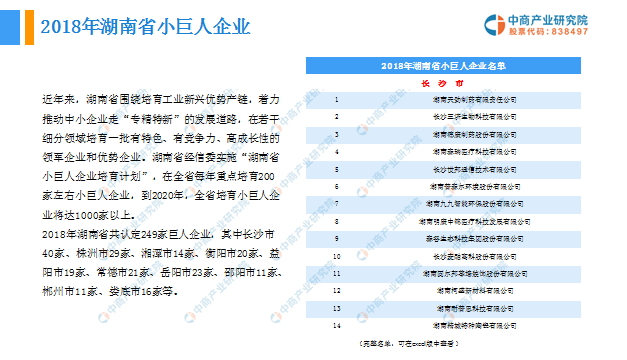The width and height of the screenshot is (627, 360).
Task: Click the paragraph line starting 近年来，湖南省围绕
Action: pyautogui.click(x=161, y=100)
